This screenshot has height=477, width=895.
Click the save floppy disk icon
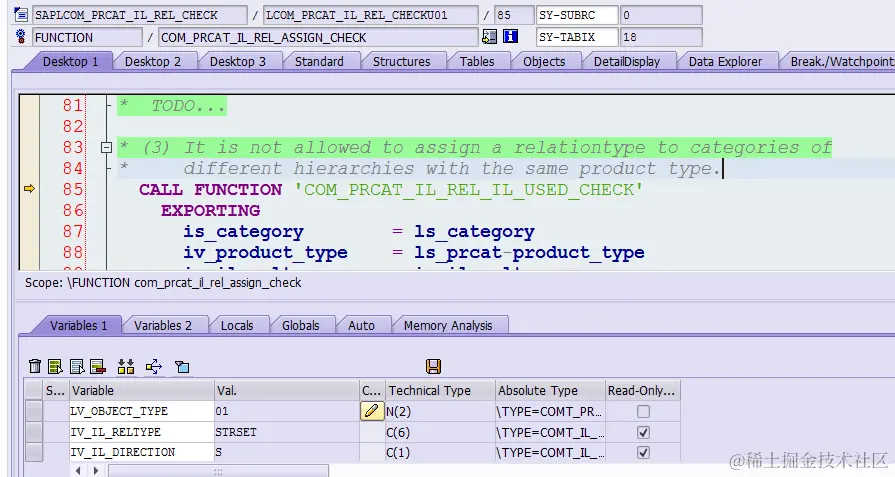click(433, 366)
